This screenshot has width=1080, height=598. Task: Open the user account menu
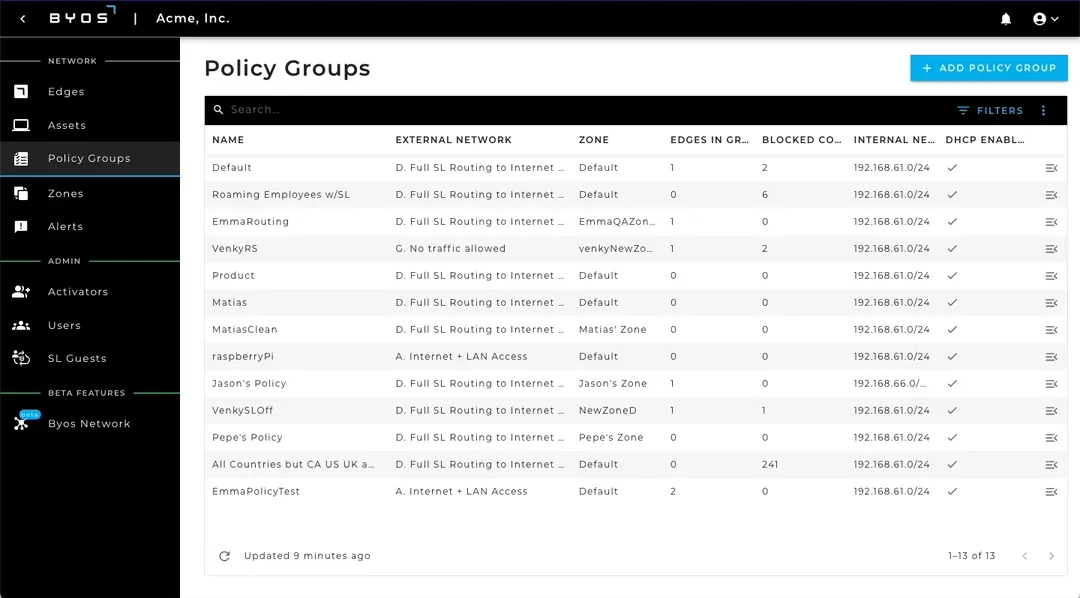click(1046, 19)
